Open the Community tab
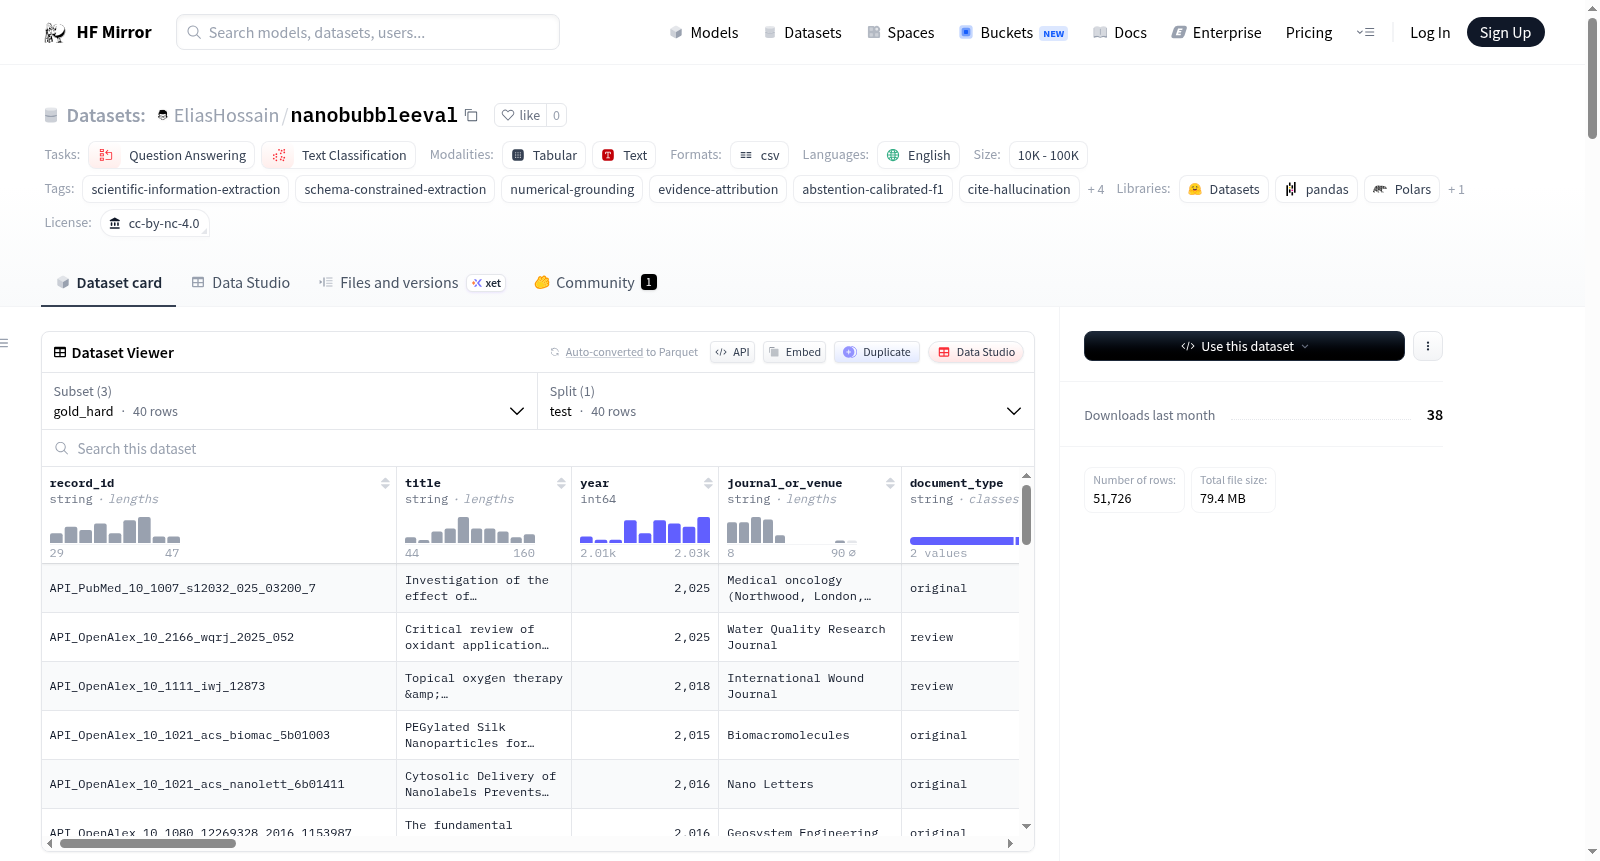 [595, 283]
